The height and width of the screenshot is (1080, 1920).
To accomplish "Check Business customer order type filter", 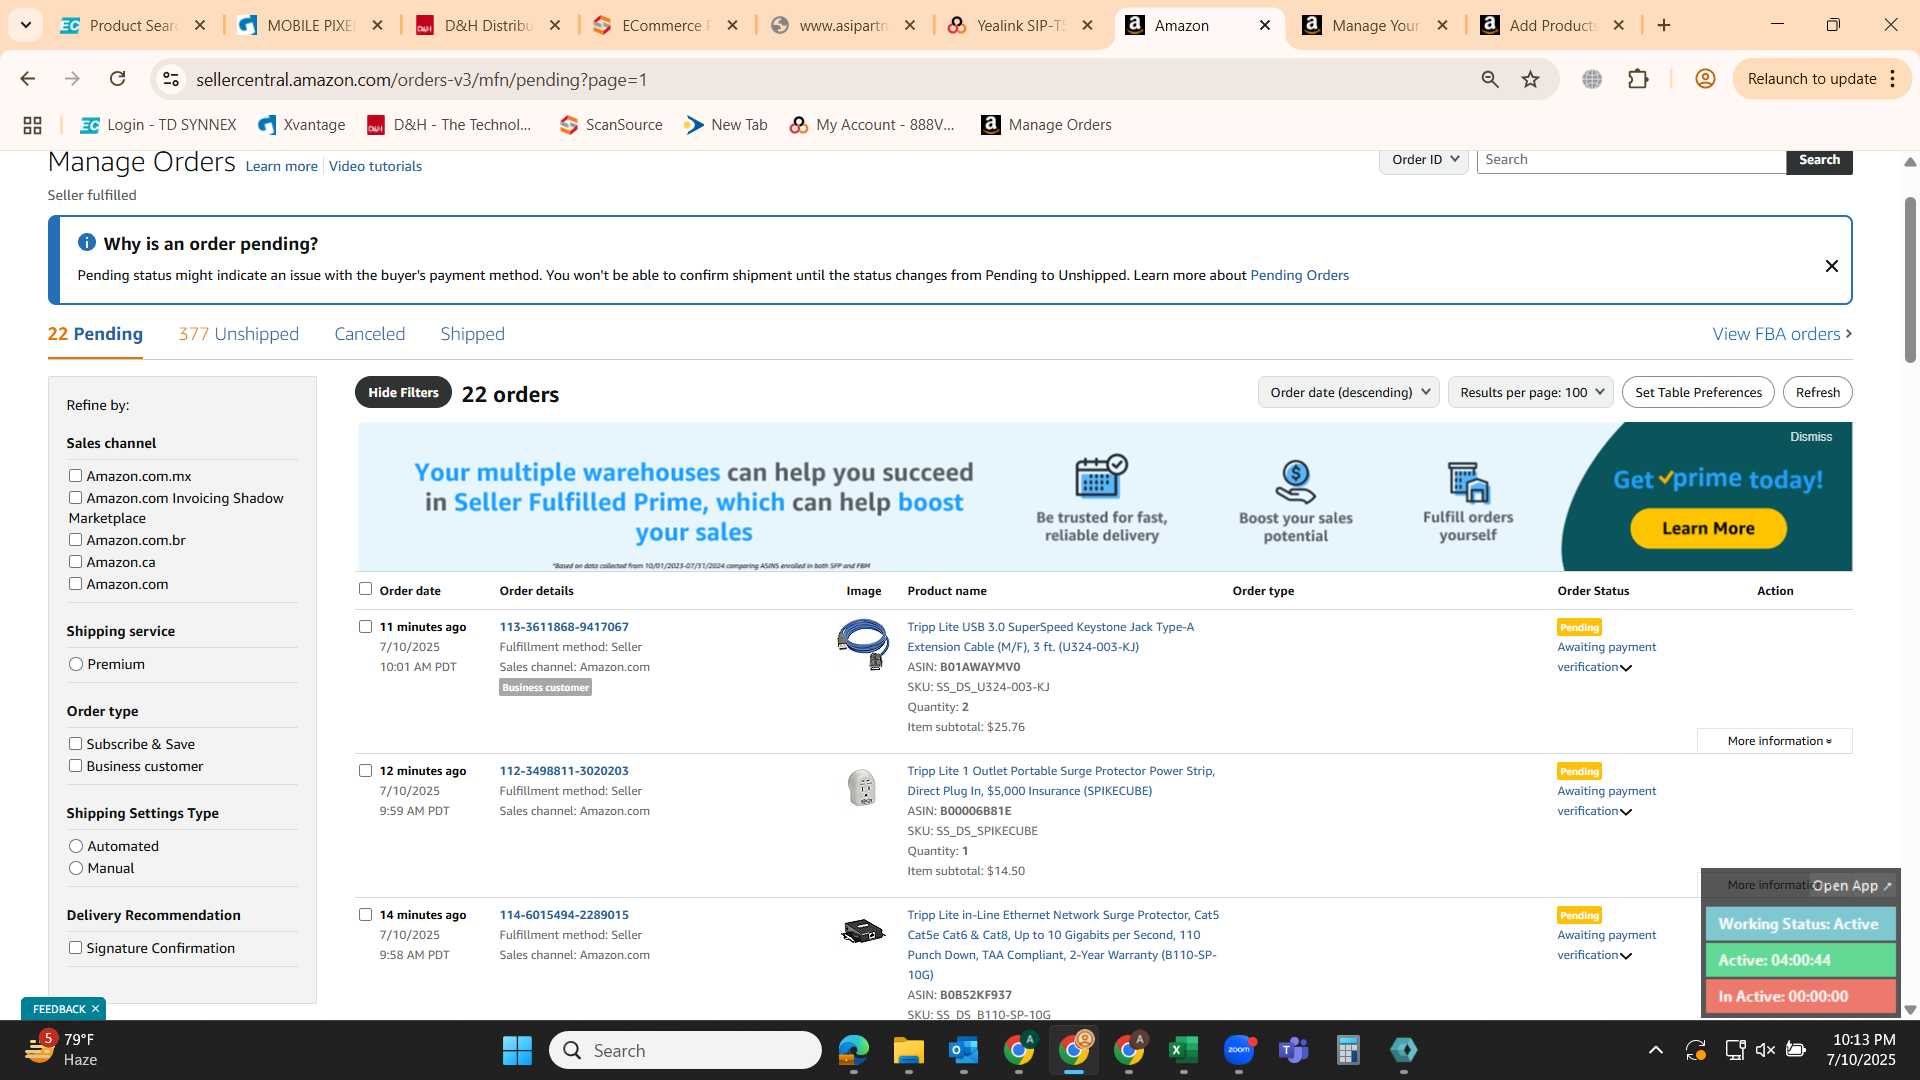I will click(75, 766).
